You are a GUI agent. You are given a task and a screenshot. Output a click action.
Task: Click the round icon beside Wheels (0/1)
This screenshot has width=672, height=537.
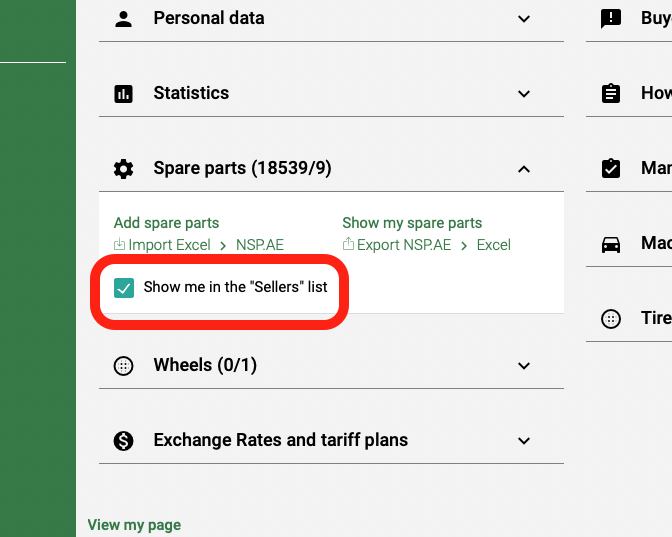point(123,366)
